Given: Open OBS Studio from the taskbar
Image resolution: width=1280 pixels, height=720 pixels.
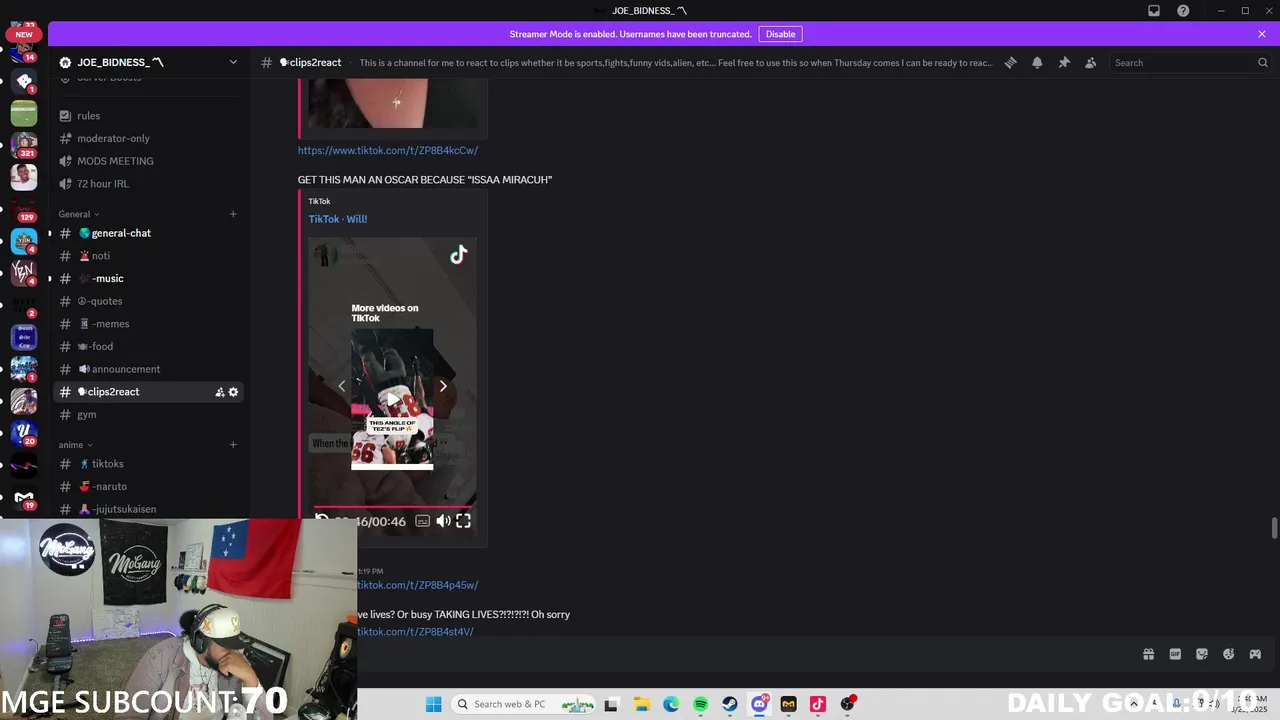Looking at the screenshot, I should (x=848, y=704).
